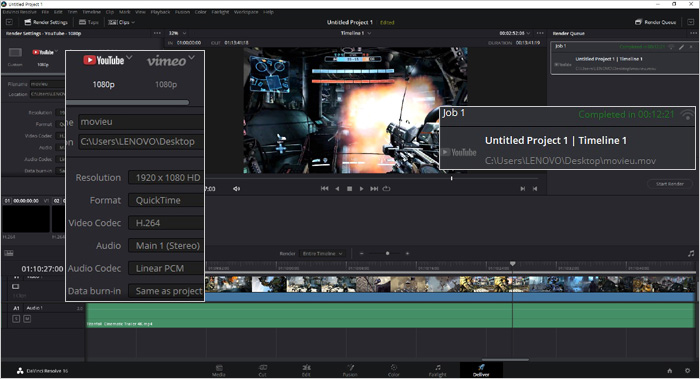Open the Color page icon
Viewport: 700px width, 379px height.
pyautogui.click(x=394, y=370)
